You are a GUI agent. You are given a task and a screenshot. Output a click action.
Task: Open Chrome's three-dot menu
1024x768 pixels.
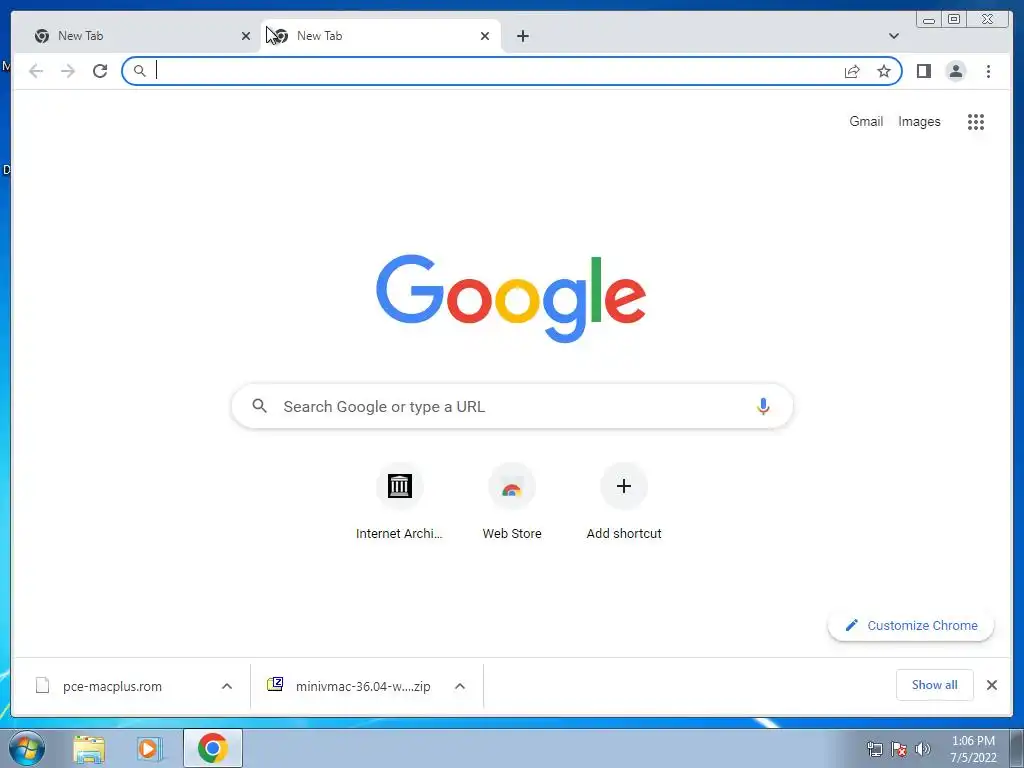point(988,71)
